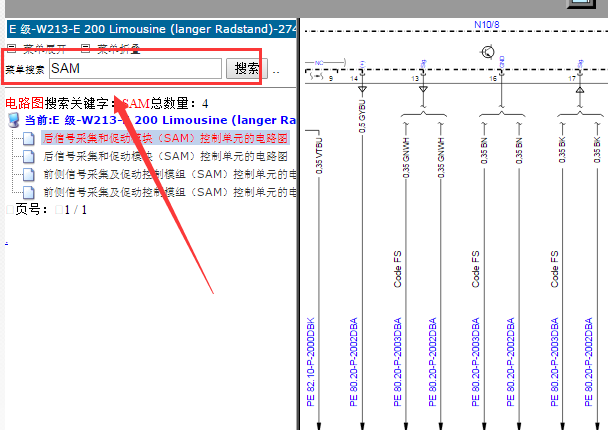Click pin number 9 on the connector
The width and height of the screenshot is (608, 430).
[331, 79]
